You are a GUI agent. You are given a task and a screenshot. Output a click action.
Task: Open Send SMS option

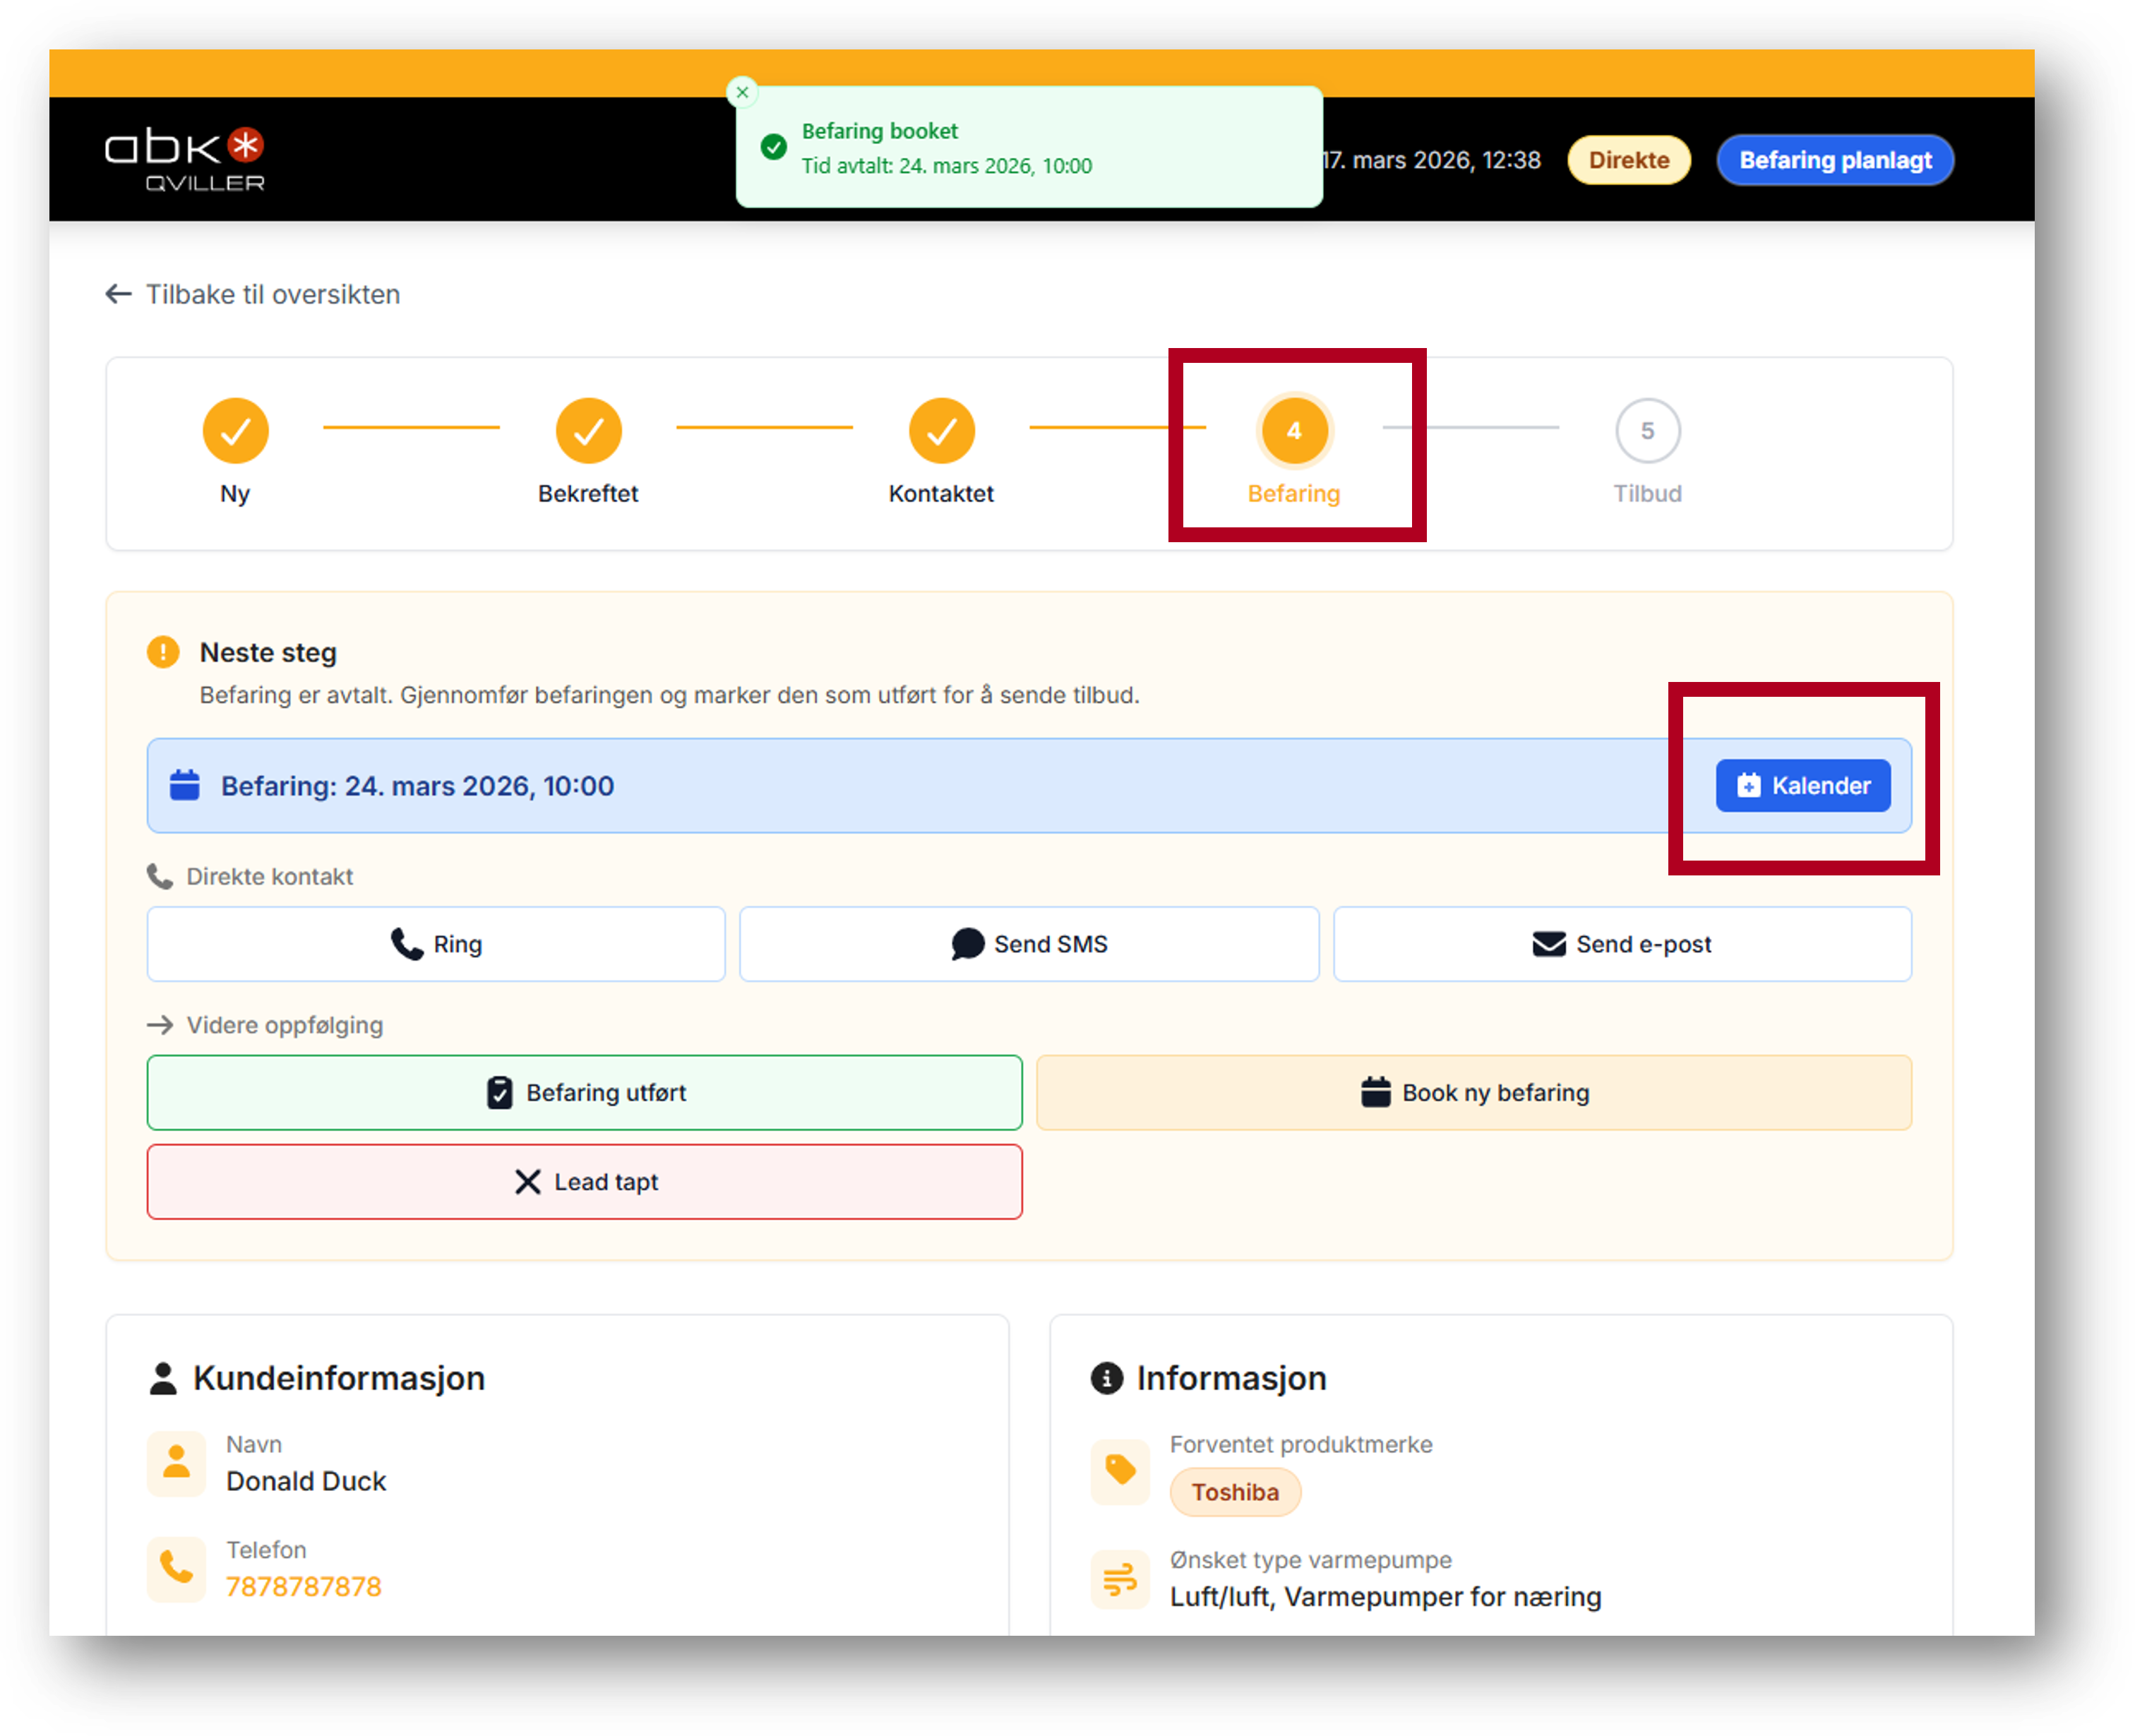point(1029,944)
